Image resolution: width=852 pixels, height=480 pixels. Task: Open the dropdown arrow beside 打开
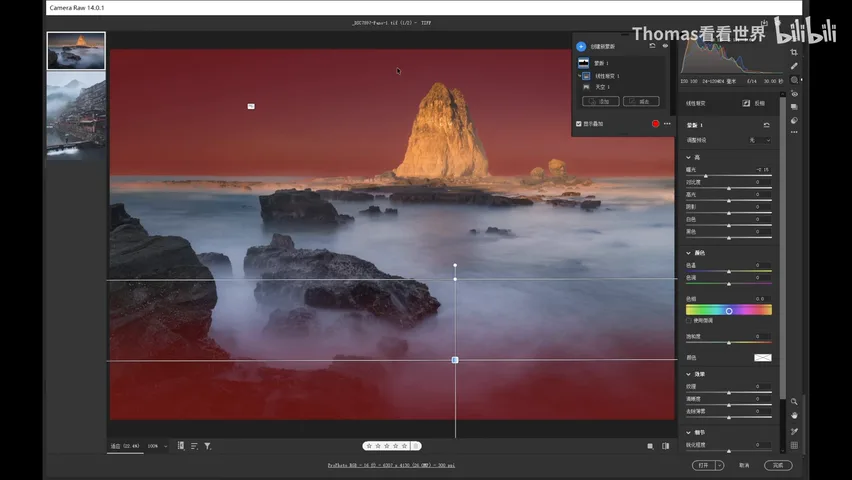(720, 465)
